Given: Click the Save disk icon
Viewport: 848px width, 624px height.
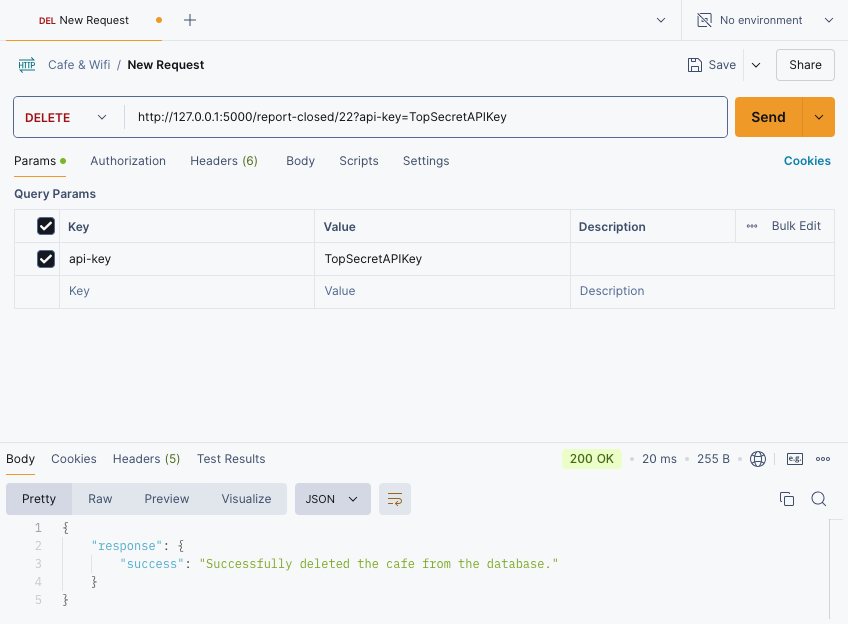Looking at the screenshot, I should pyautogui.click(x=694, y=65).
